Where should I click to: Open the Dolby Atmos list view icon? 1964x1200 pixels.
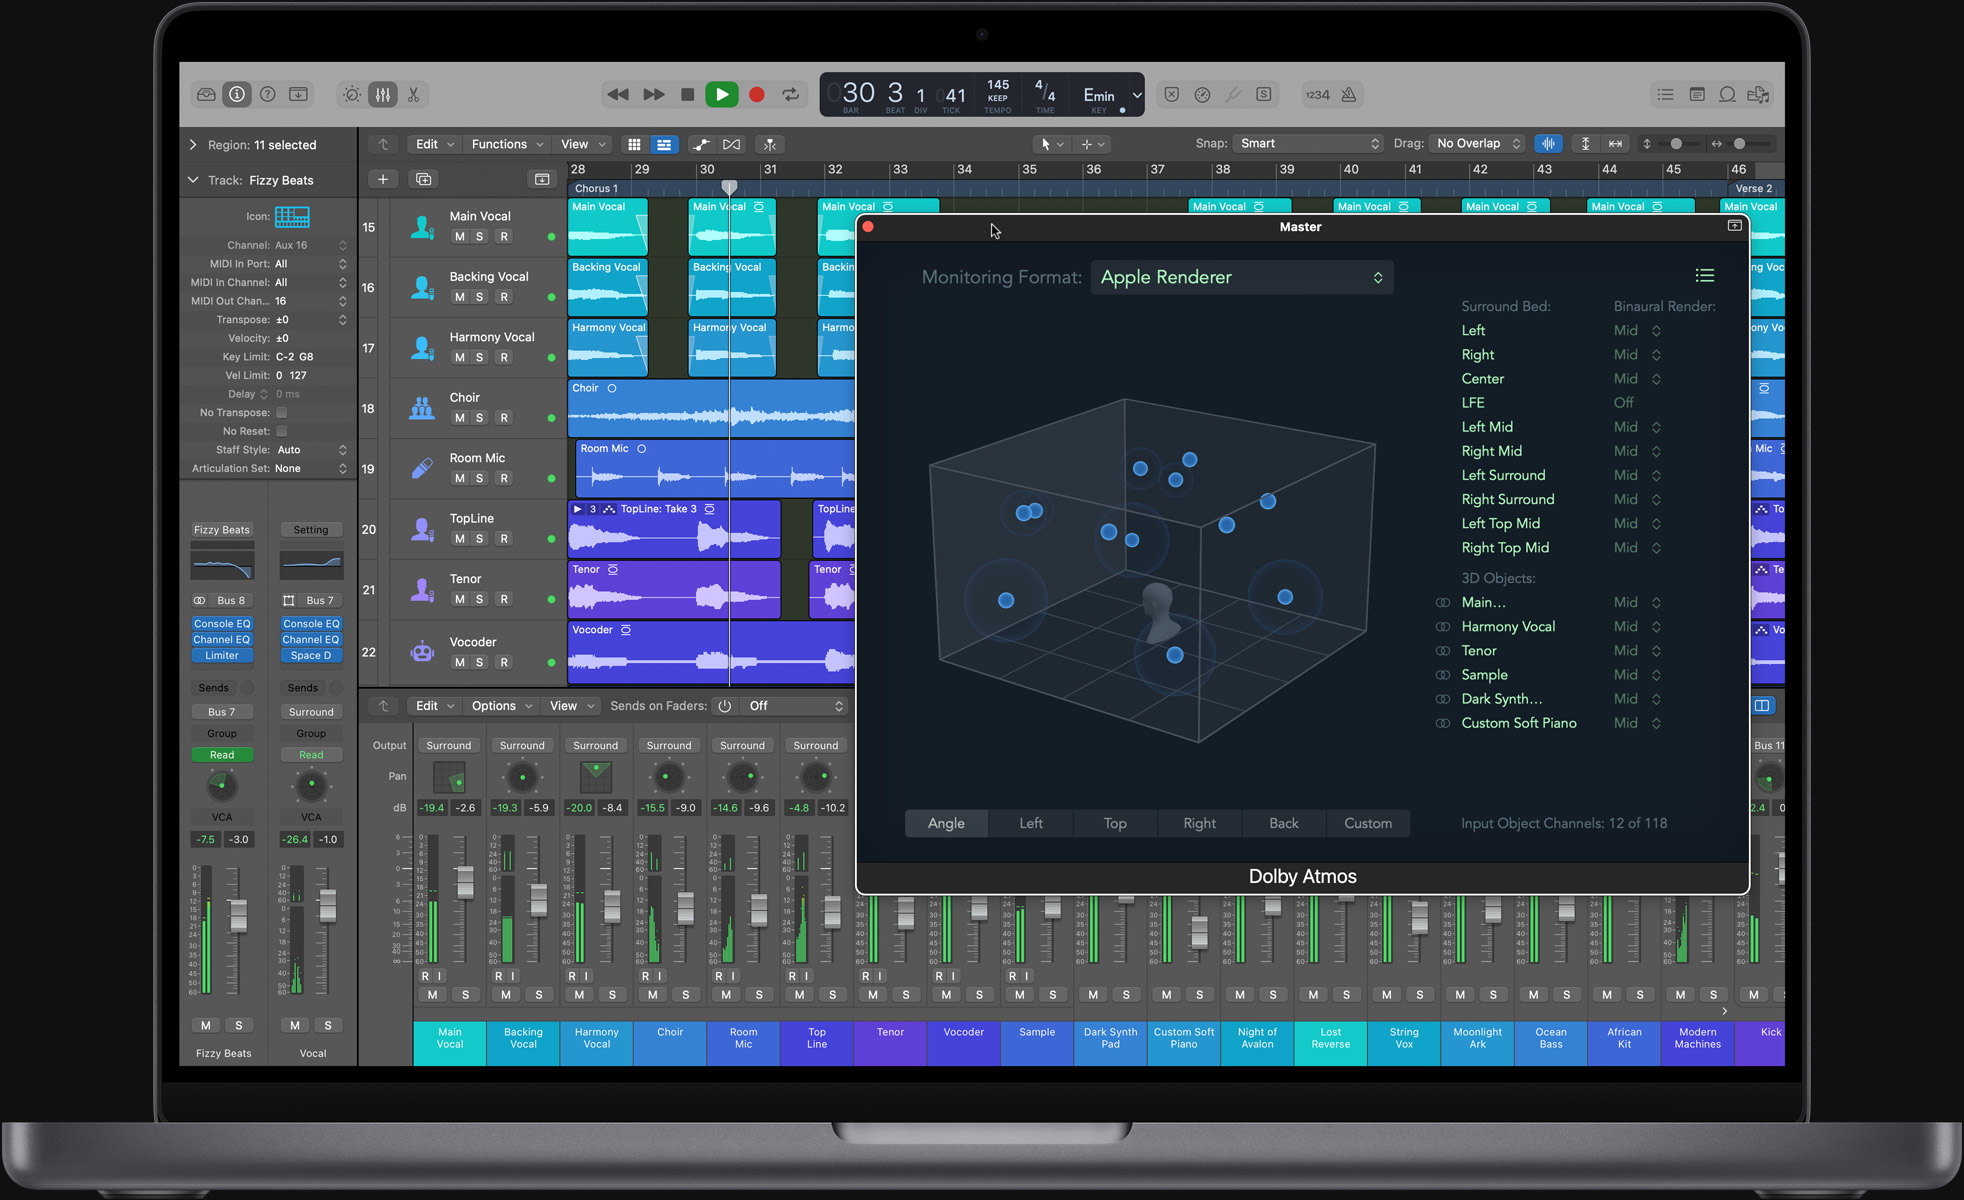coord(1705,275)
